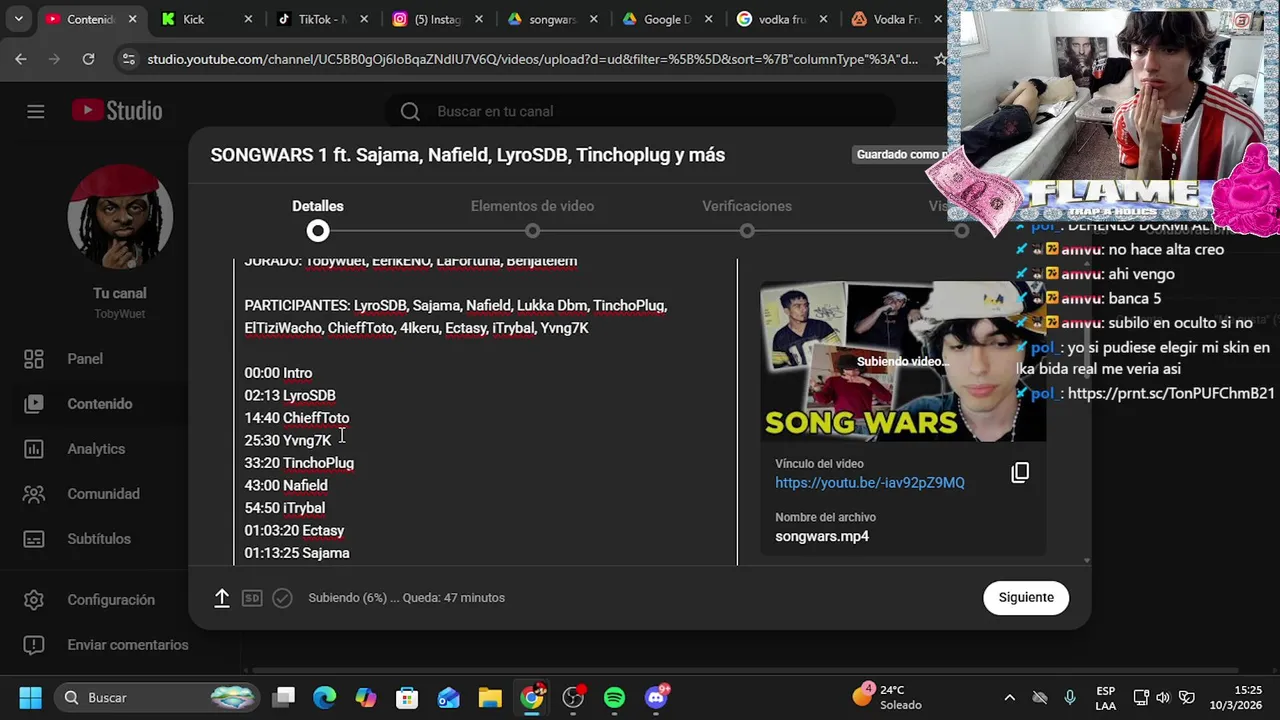Open Task View from the taskbar

[x=284, y=697]
